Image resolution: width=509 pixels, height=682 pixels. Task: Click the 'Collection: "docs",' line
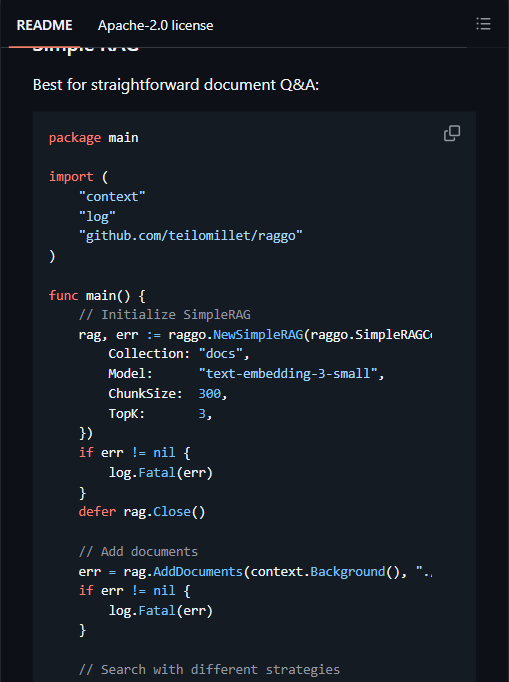[x=179, y=354]
